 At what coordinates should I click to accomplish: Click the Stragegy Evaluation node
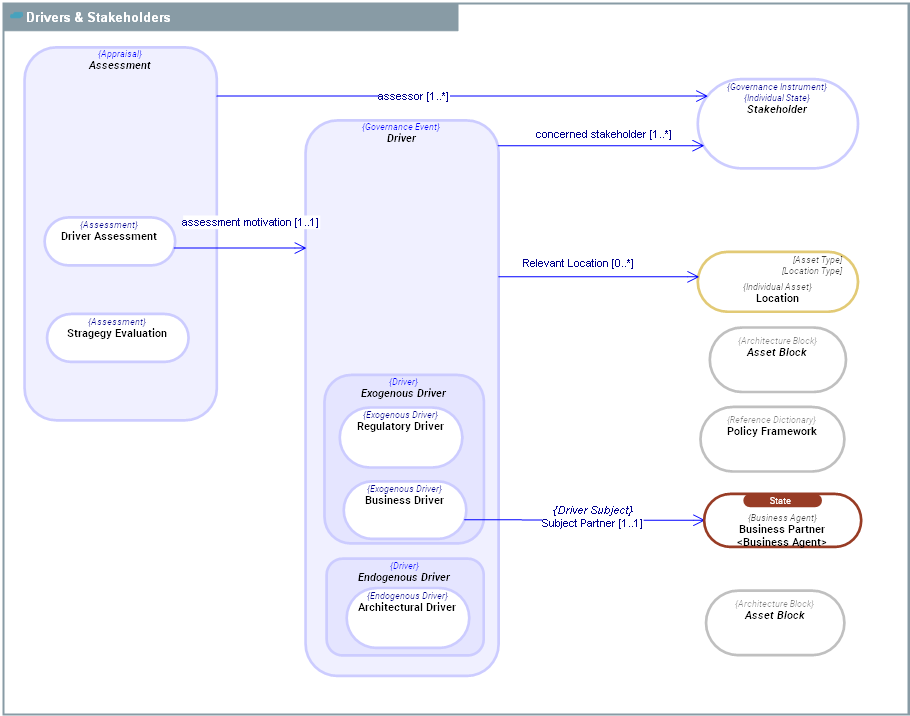point(117,337)
